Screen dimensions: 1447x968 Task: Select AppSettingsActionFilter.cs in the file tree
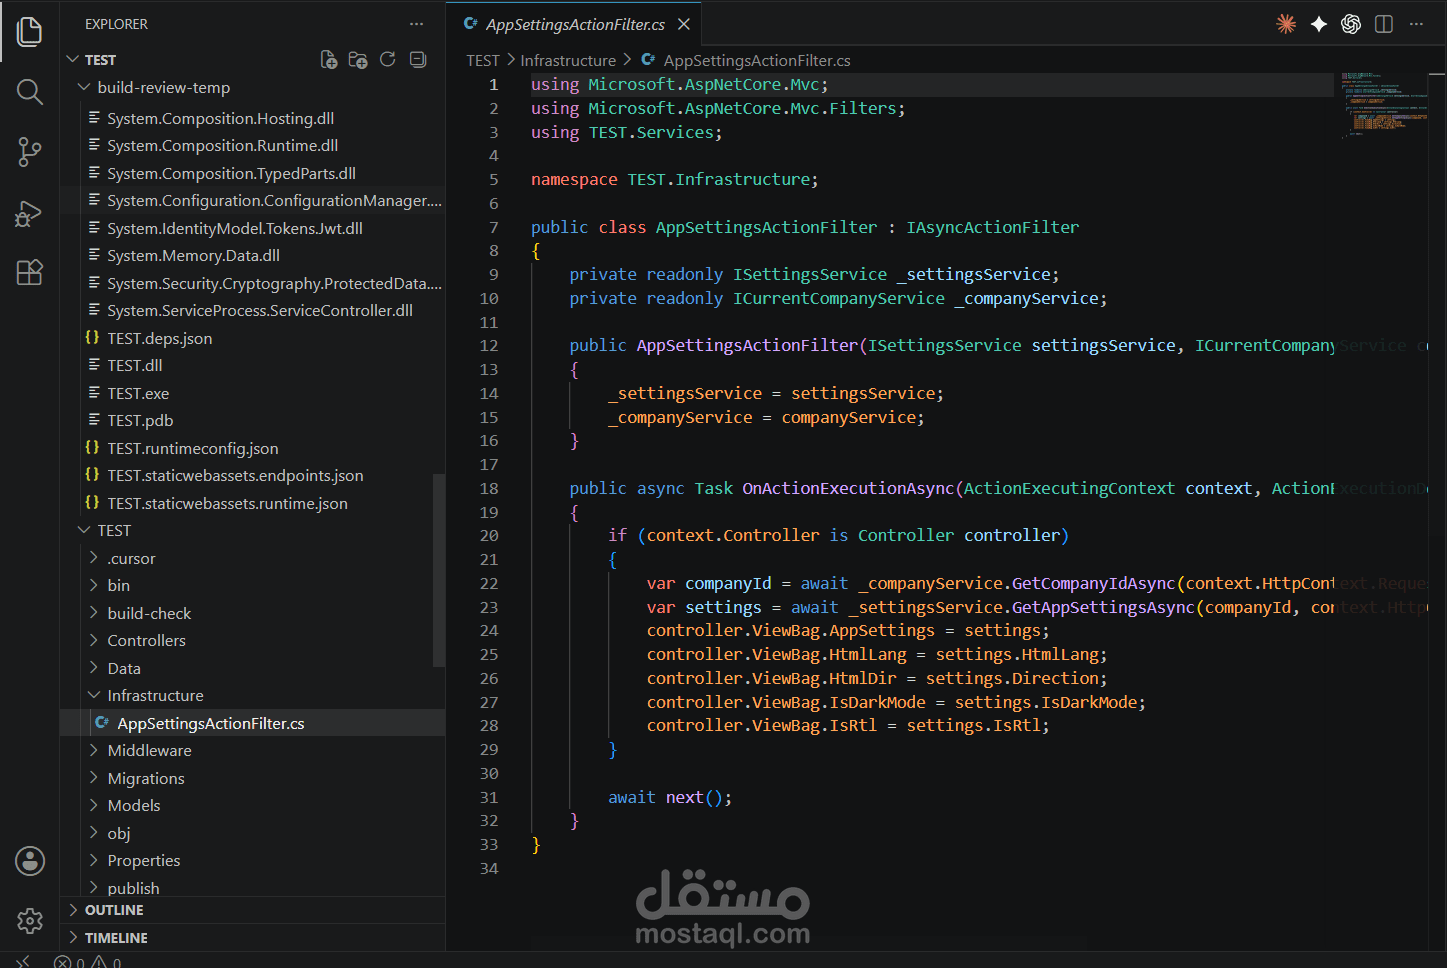click(252, 723)
